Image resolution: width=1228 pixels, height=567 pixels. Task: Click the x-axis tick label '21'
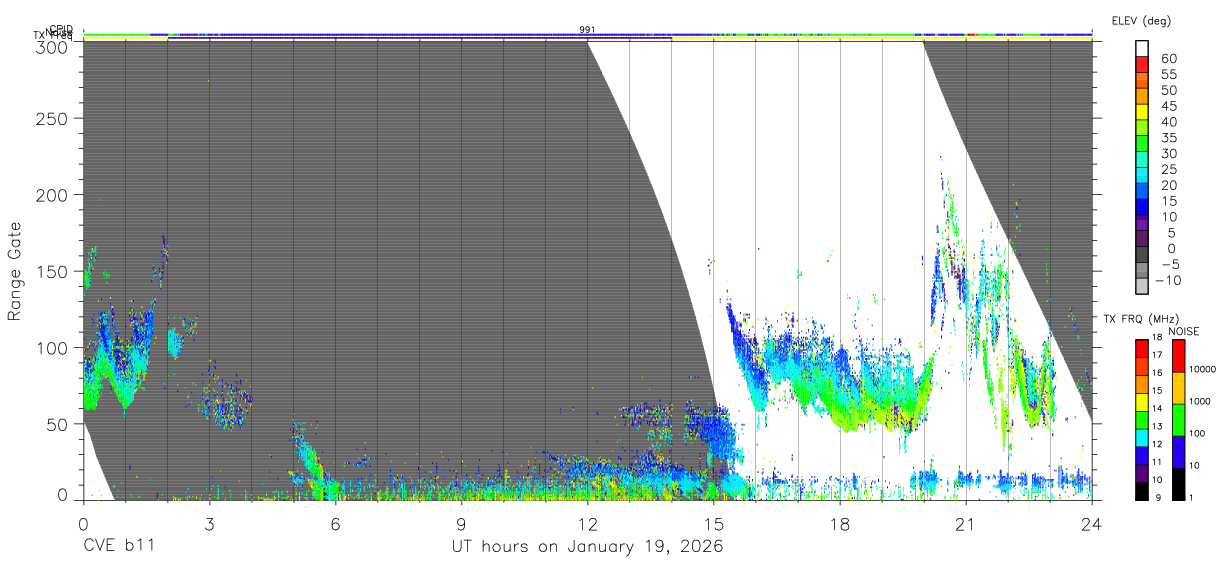click(965, 523)
